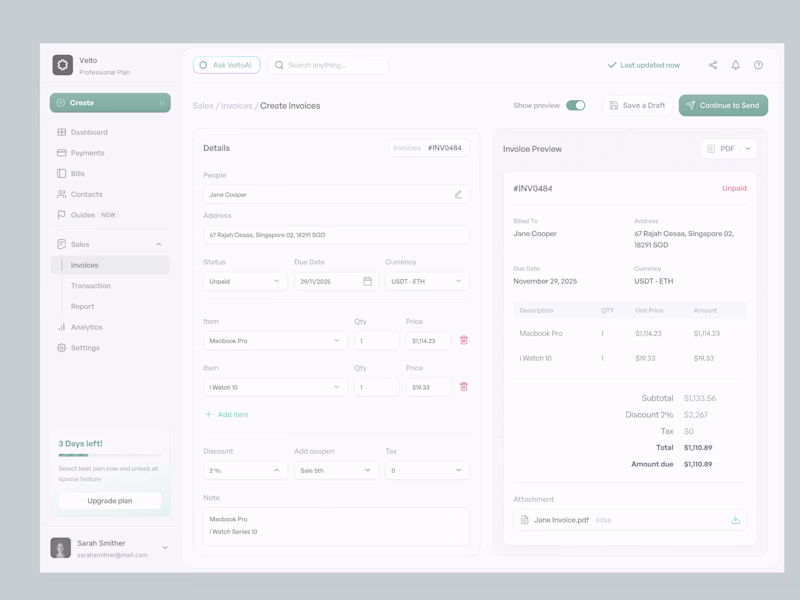Open the Sale 5th coupon dropdown
The height and width of the screenshot is (600, 800).
pos(336,470)
